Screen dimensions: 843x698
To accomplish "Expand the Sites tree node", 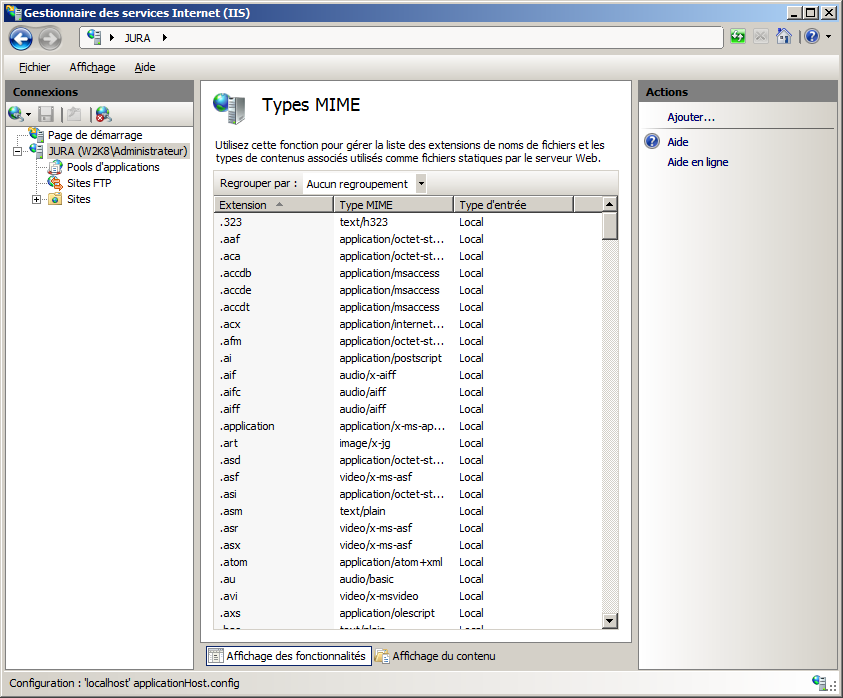I will point(37,199).
